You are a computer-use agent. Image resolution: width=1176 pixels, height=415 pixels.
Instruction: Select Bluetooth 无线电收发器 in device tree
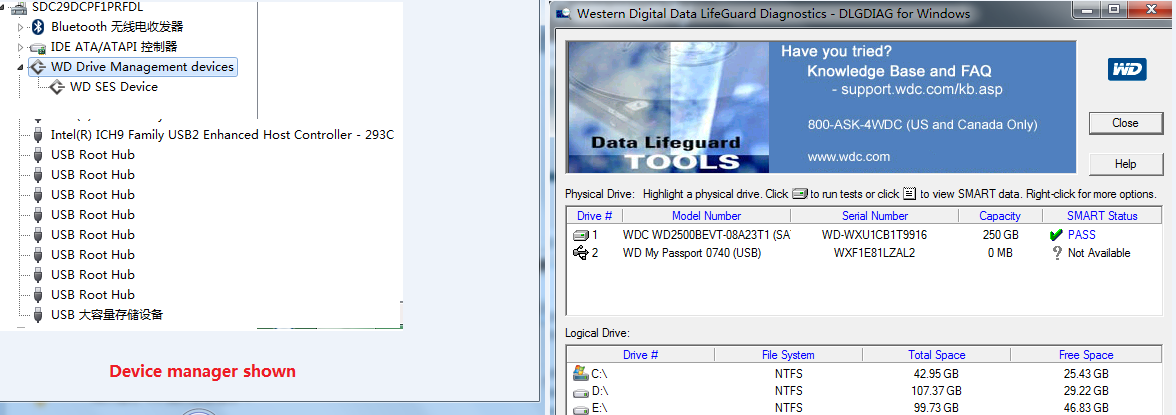117,27
